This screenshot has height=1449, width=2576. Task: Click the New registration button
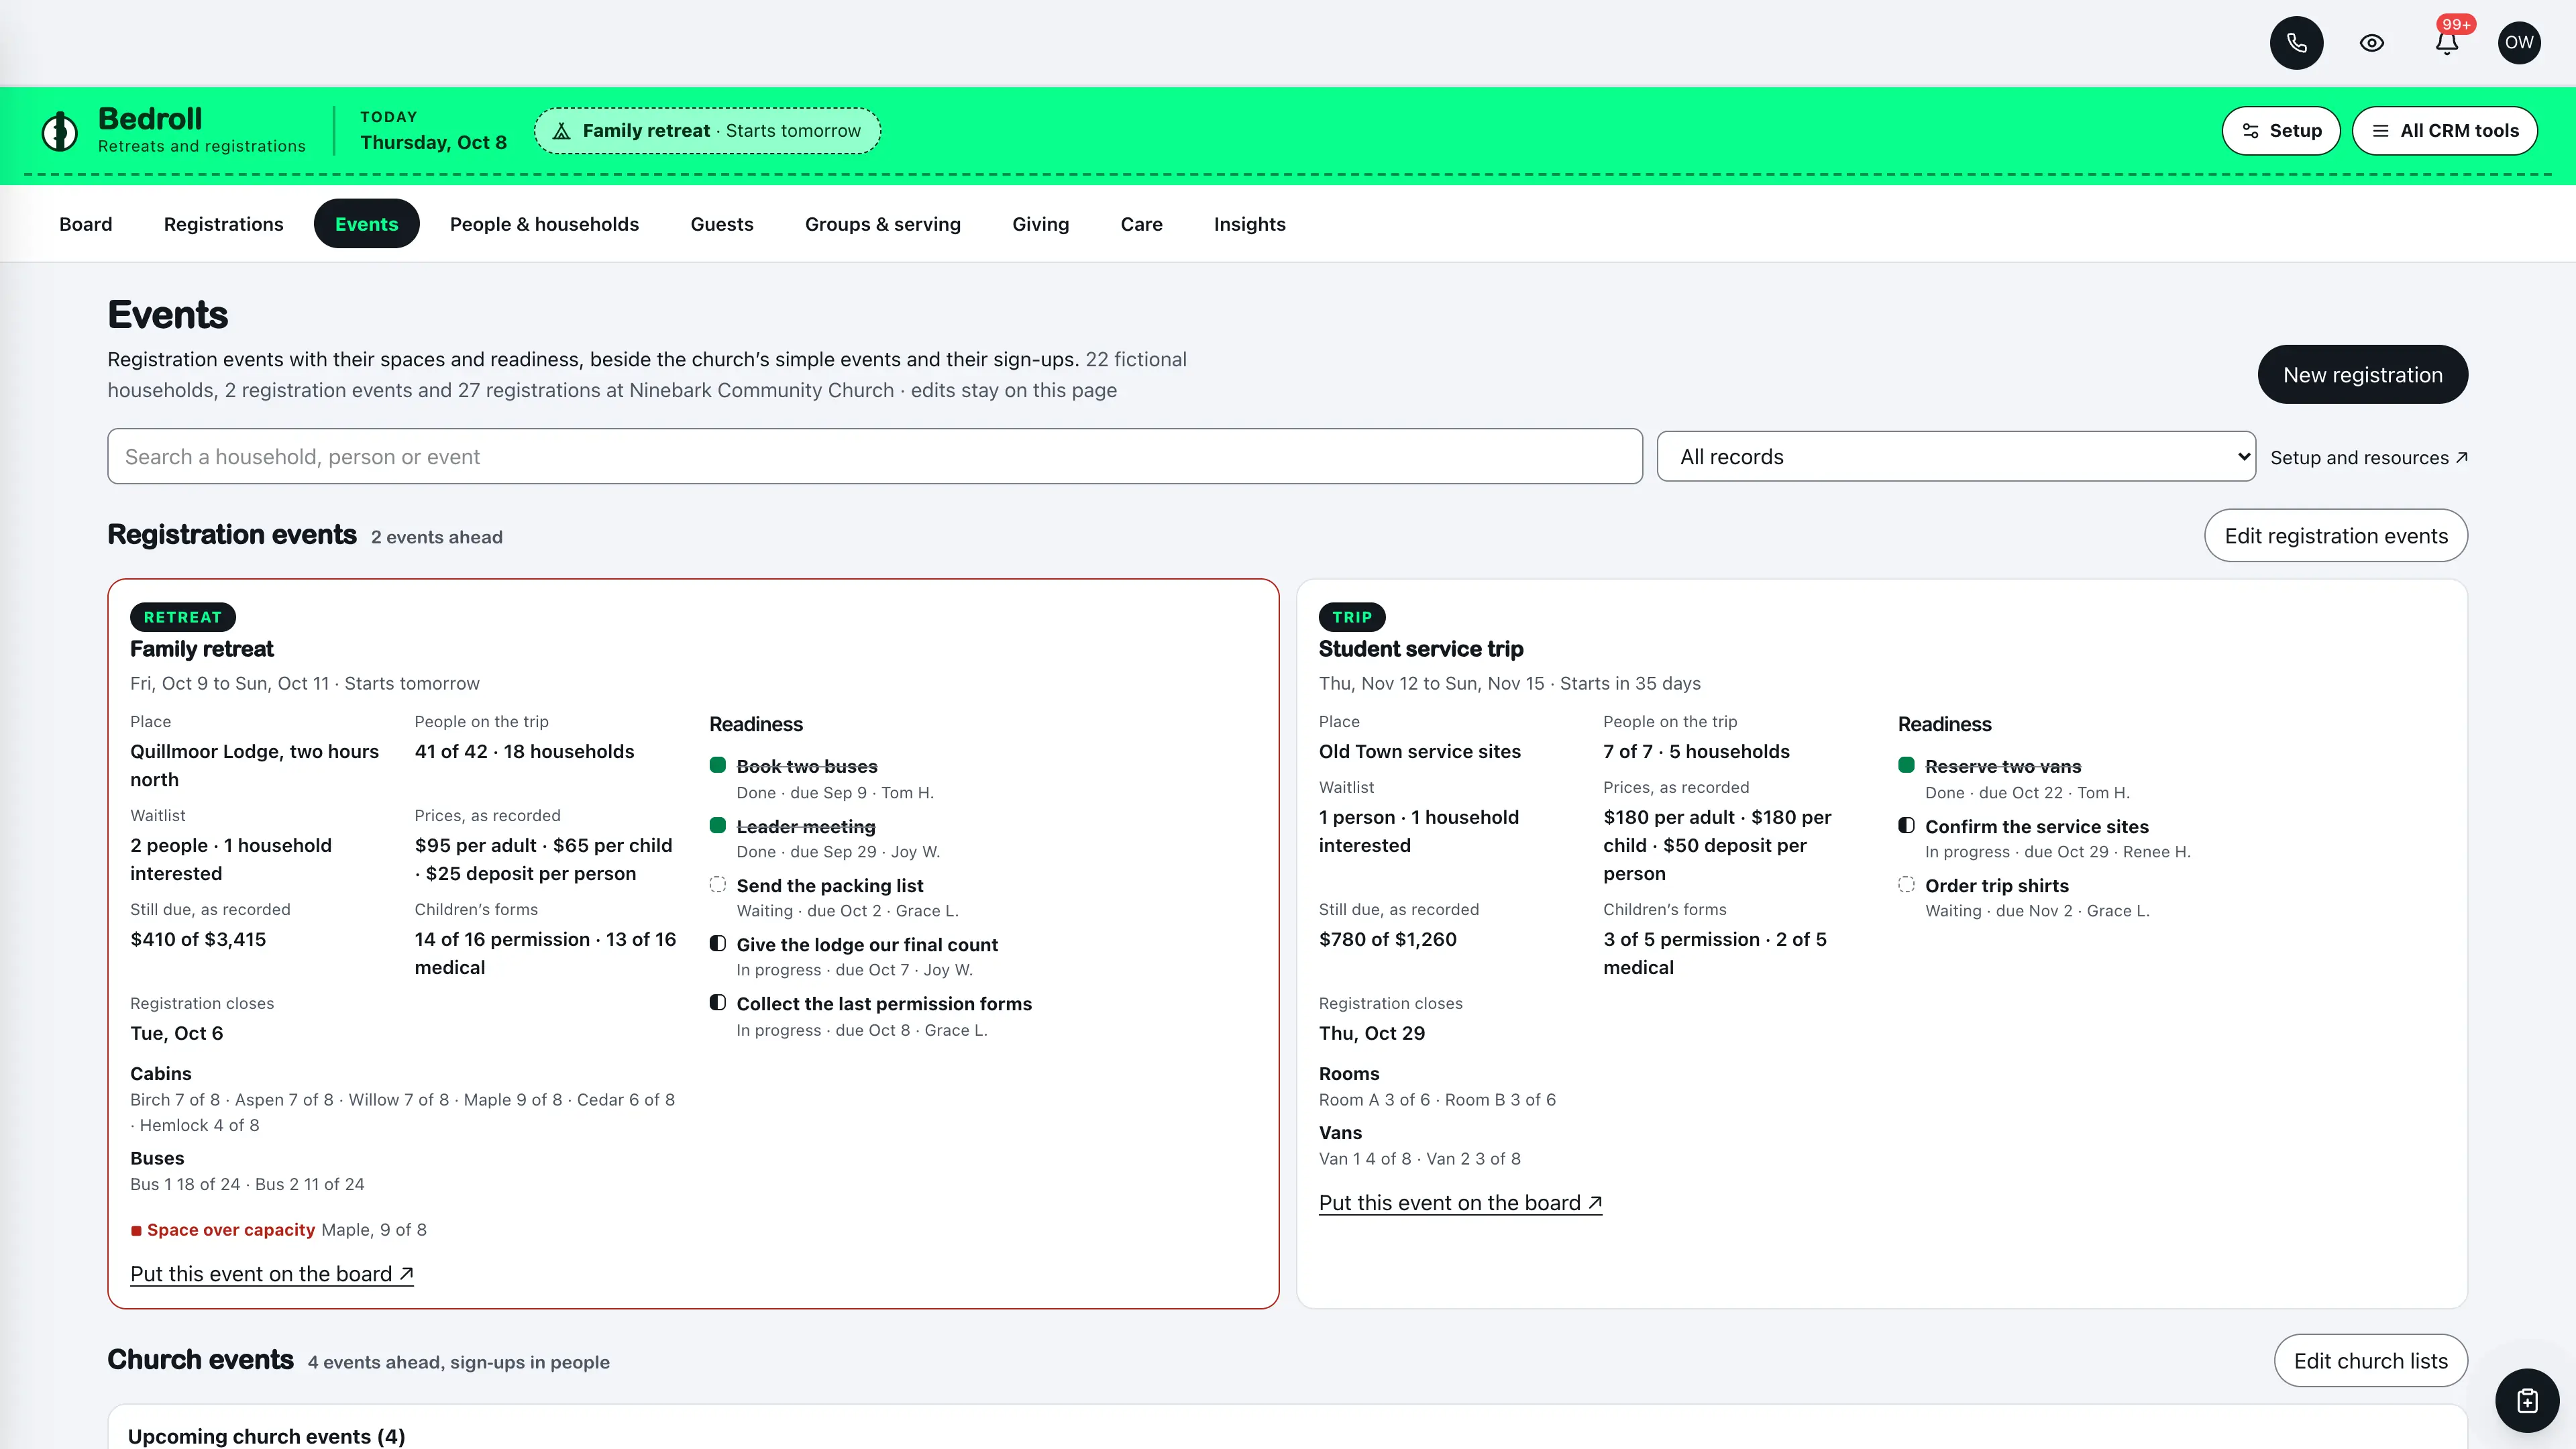[2363, 375]
